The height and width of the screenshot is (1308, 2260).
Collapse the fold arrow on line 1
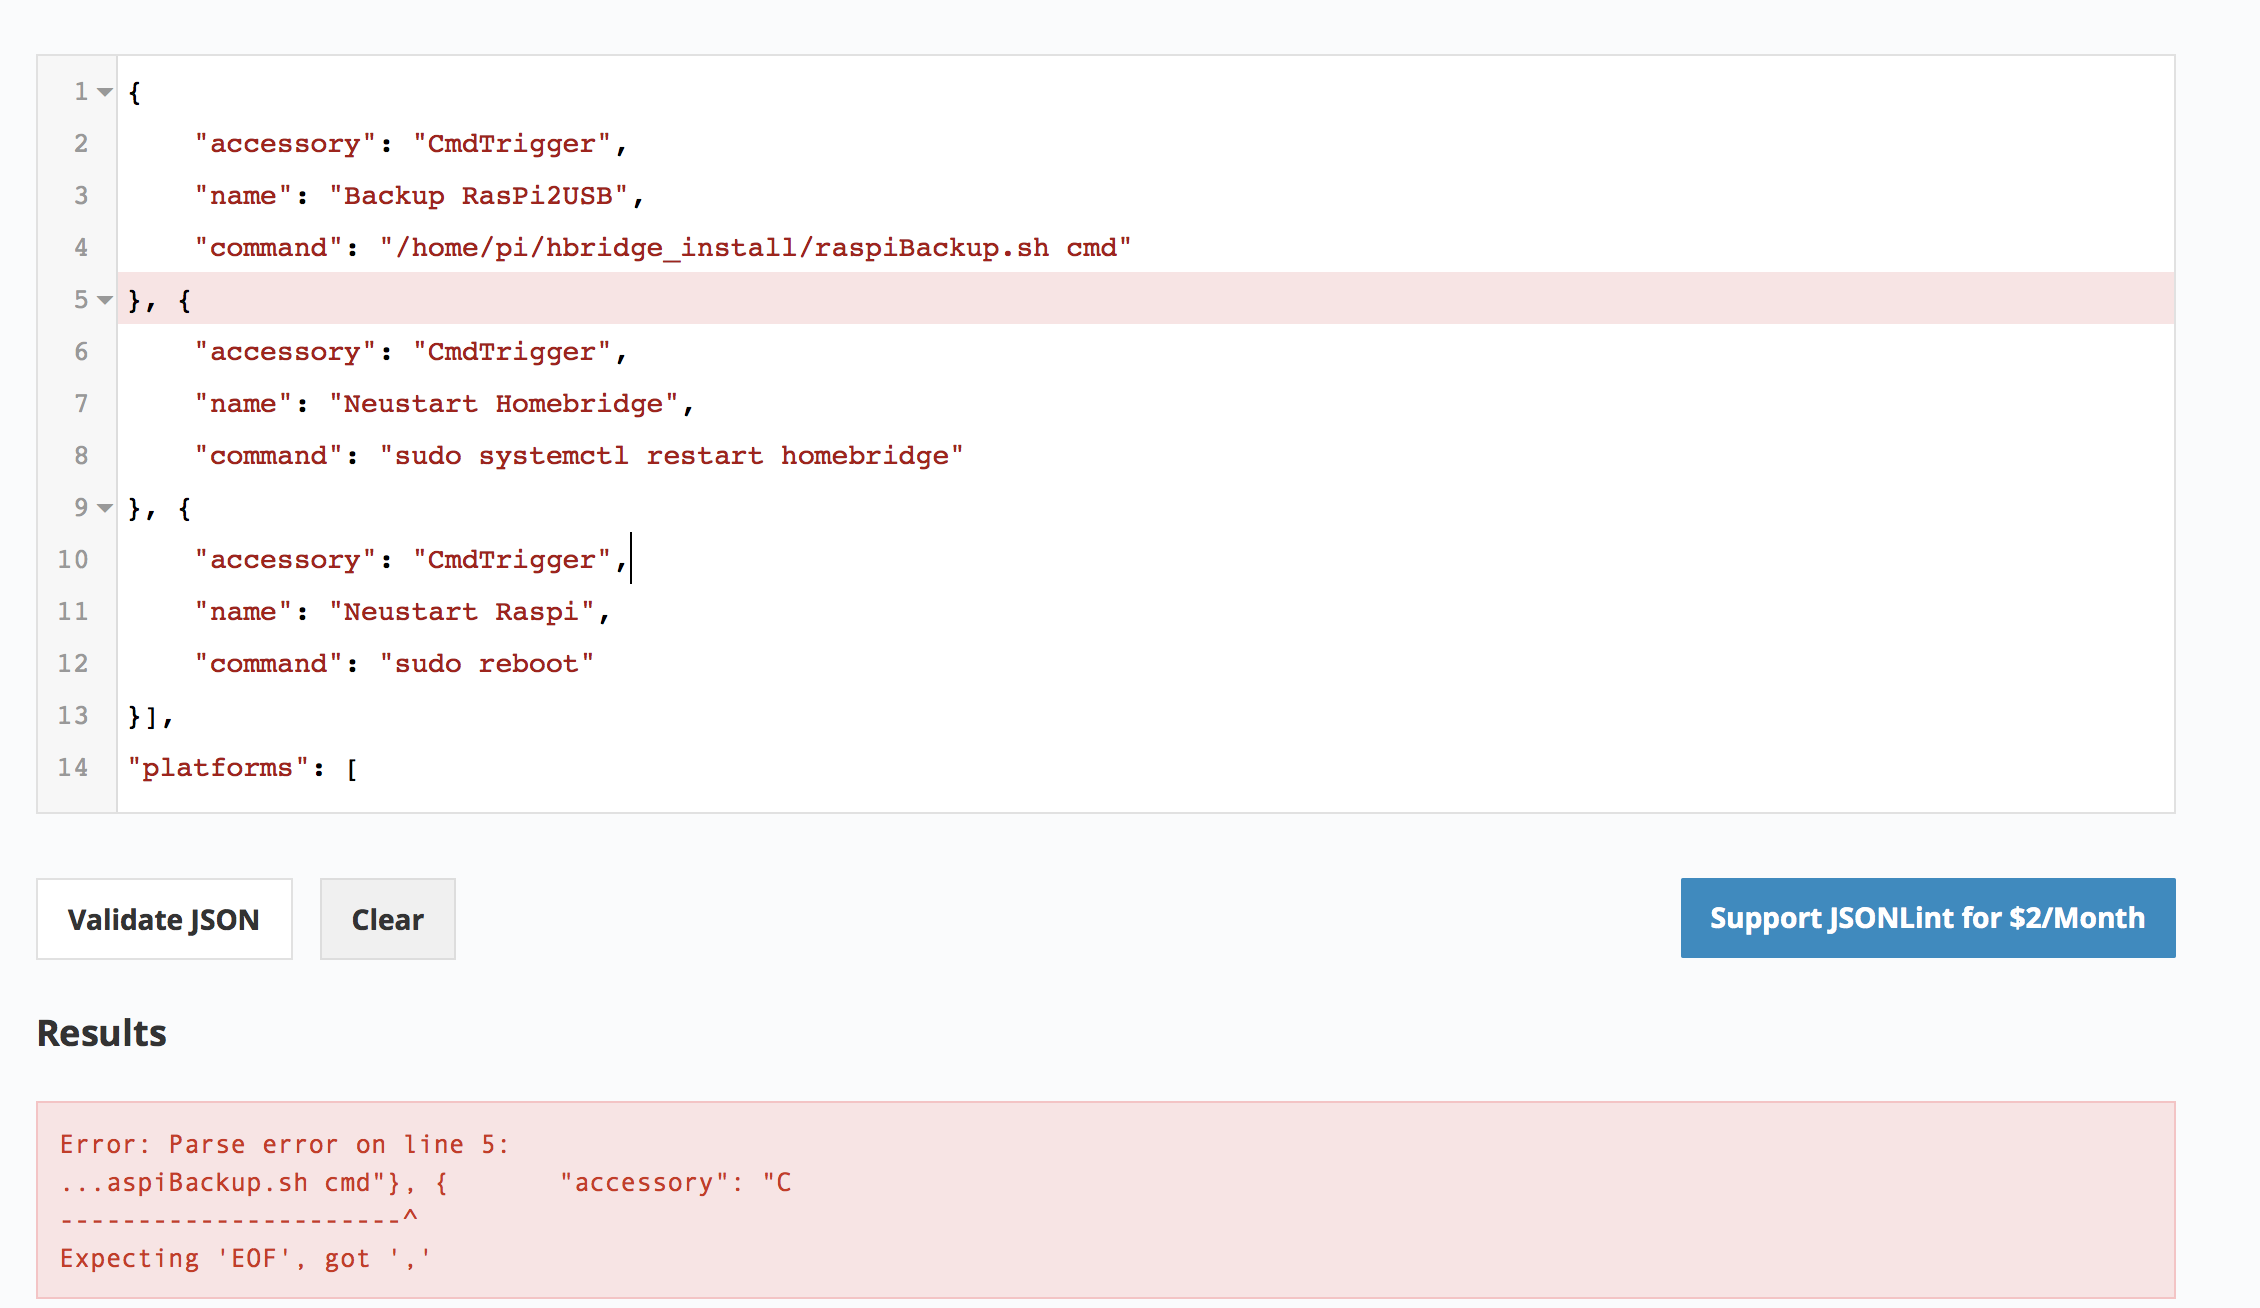[x=105, y=92]
